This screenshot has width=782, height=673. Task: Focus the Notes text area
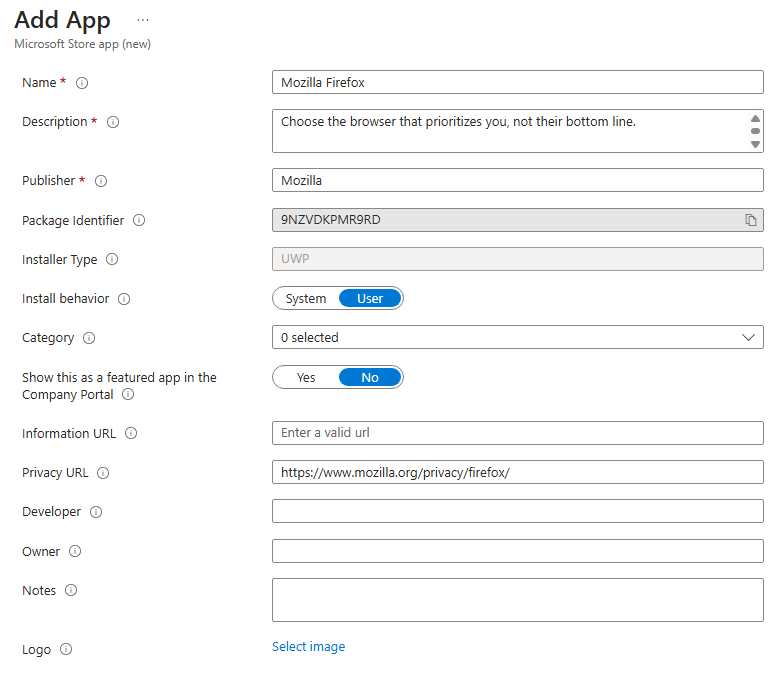point(518,600)
